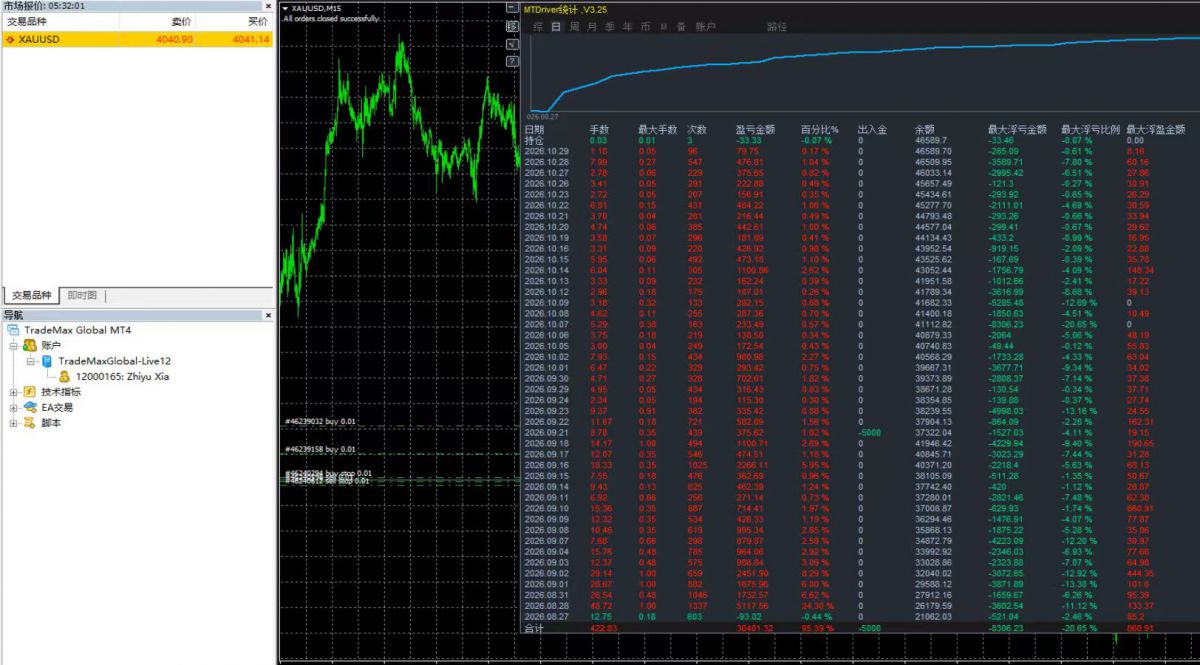Select the XAUUSD row in Market Watch
Viewport: 1200px width, 665px height.
(137, 39)
